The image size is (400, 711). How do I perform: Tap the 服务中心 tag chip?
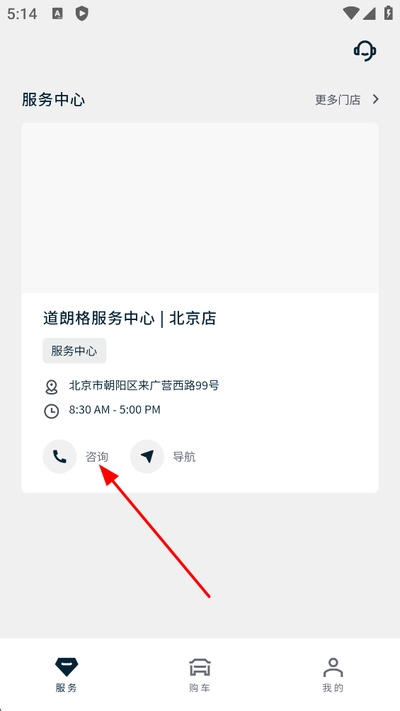[74, 351]
